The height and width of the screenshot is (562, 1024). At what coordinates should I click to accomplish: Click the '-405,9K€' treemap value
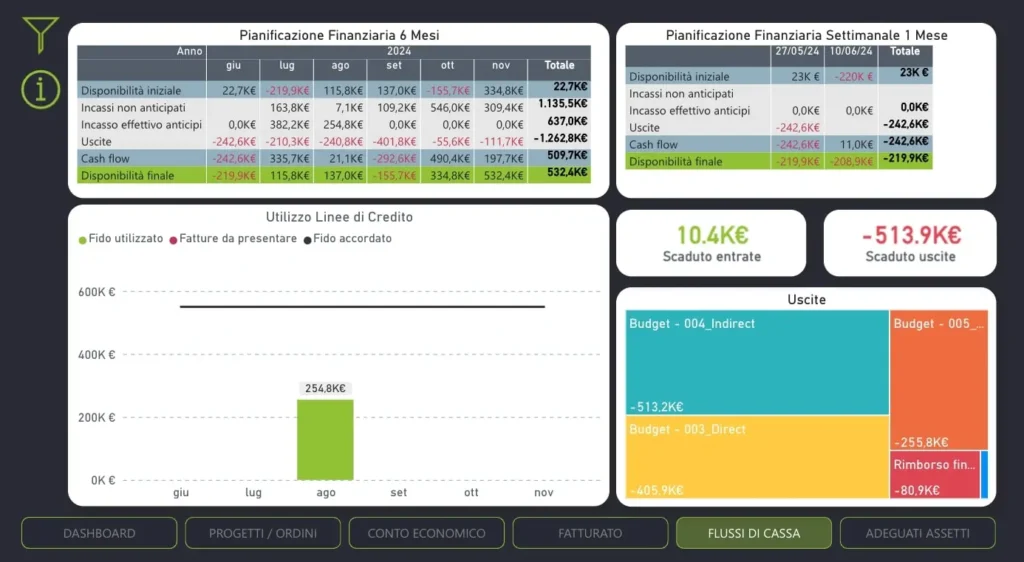[x=656, y=490]
